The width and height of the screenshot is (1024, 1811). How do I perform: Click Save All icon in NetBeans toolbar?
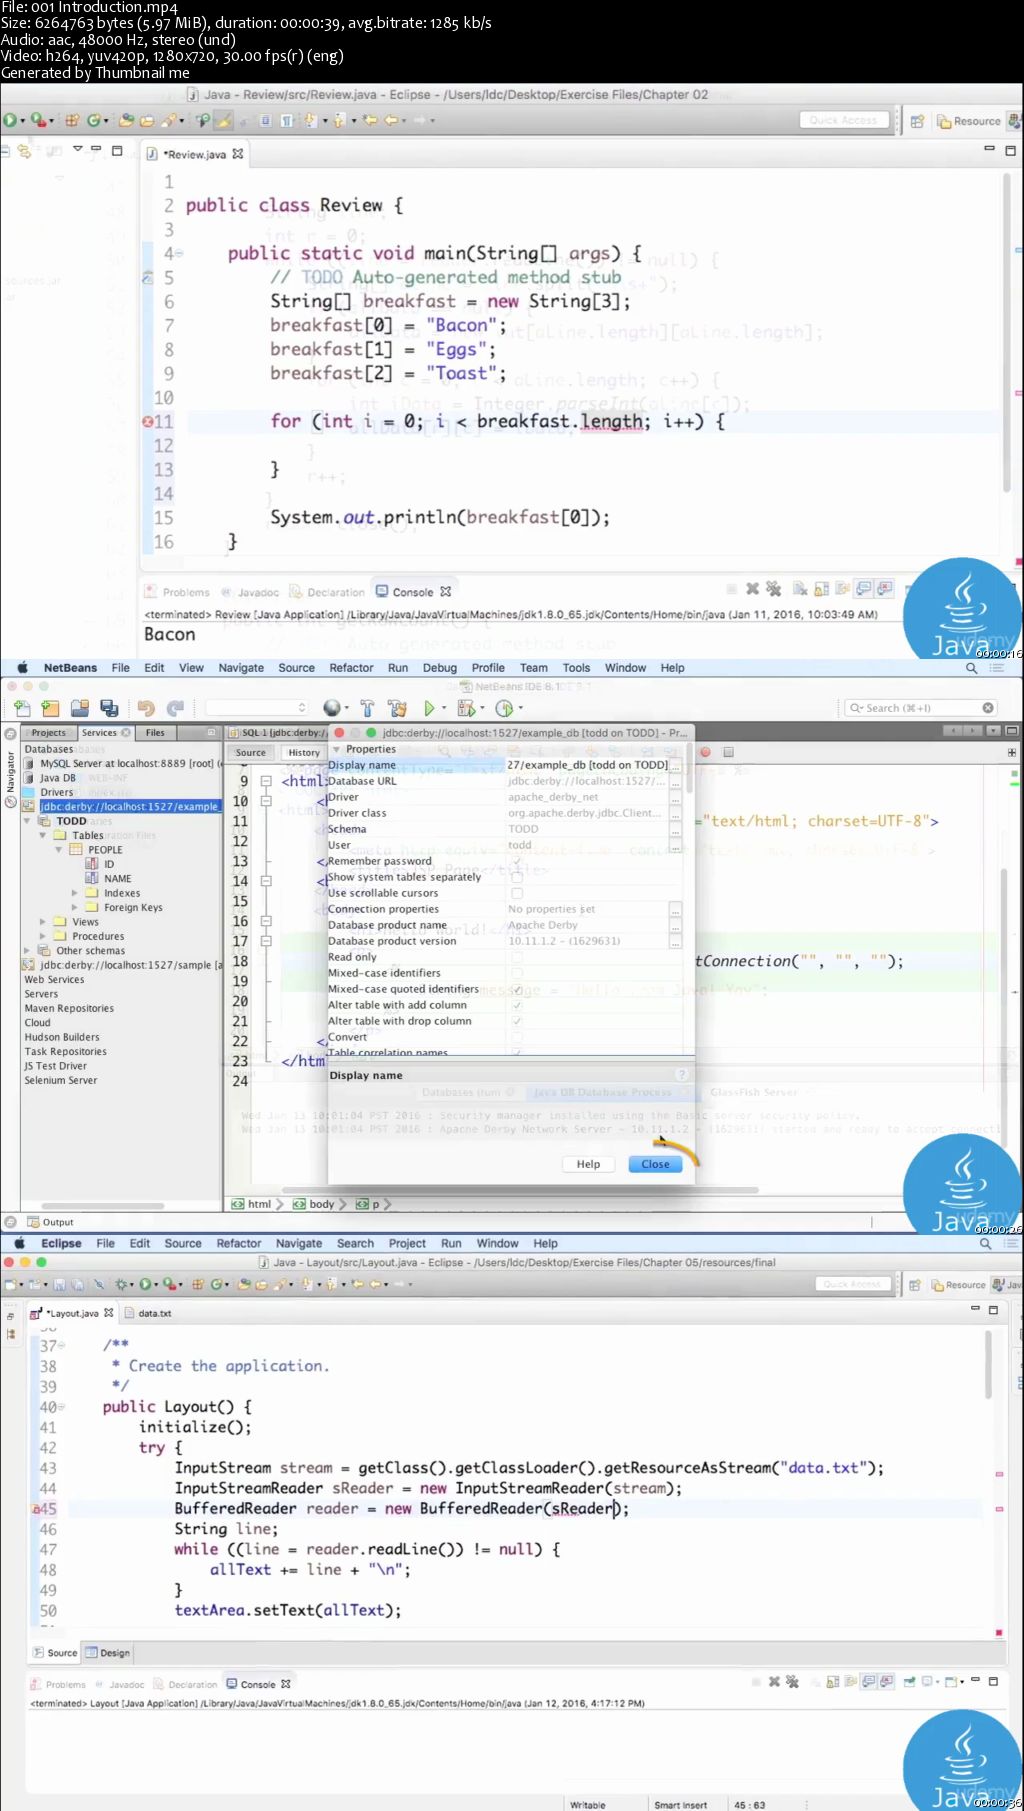pyautogui.click(x=109, y=708)
